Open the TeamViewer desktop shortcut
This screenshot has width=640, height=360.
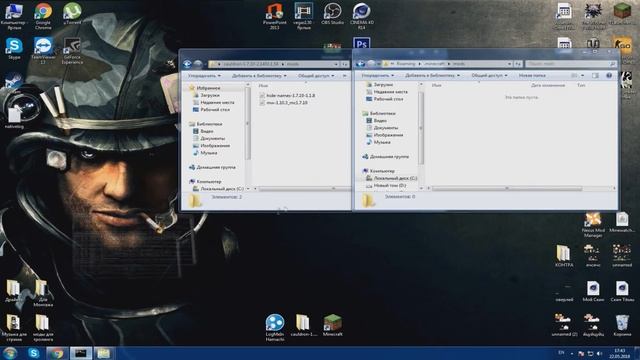pos(43,51)
